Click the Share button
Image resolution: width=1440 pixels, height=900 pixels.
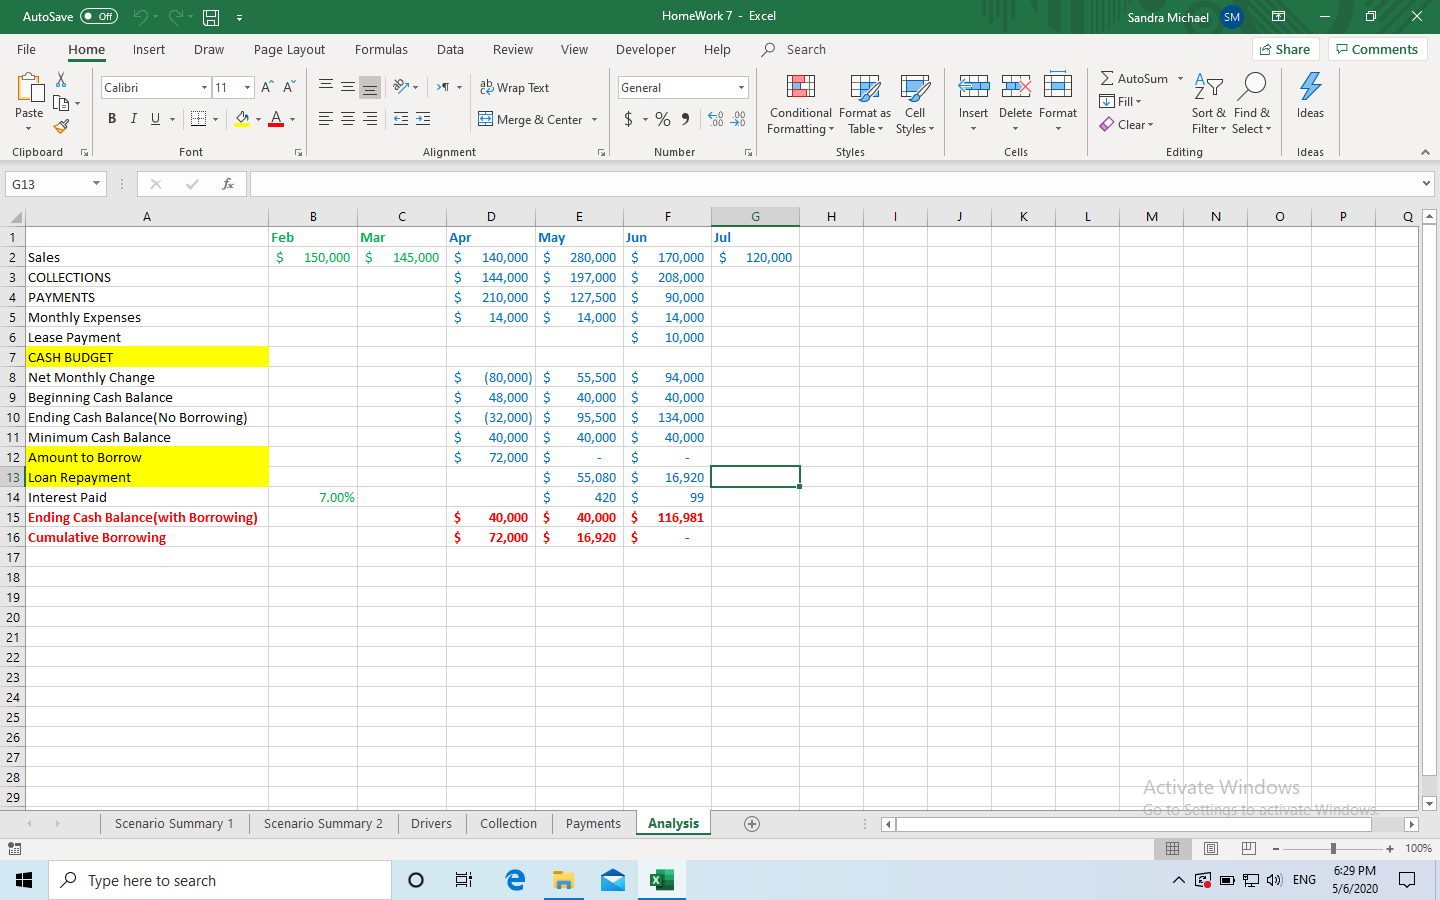click(1286, 49)
